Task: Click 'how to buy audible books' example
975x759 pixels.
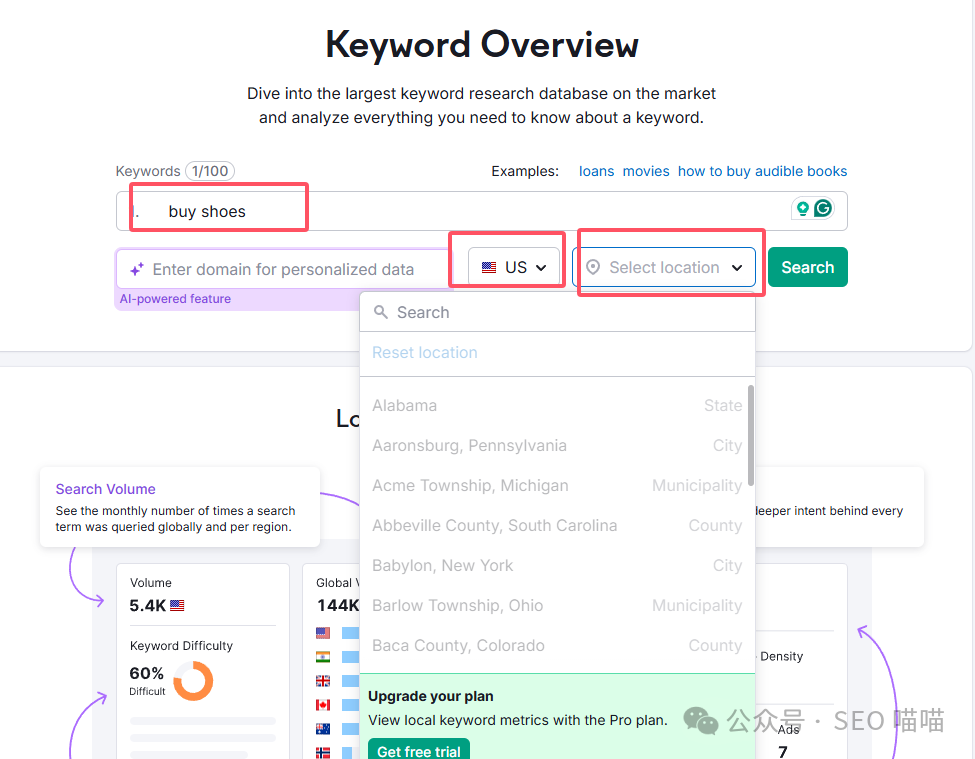Action: [x=762, y=171]
